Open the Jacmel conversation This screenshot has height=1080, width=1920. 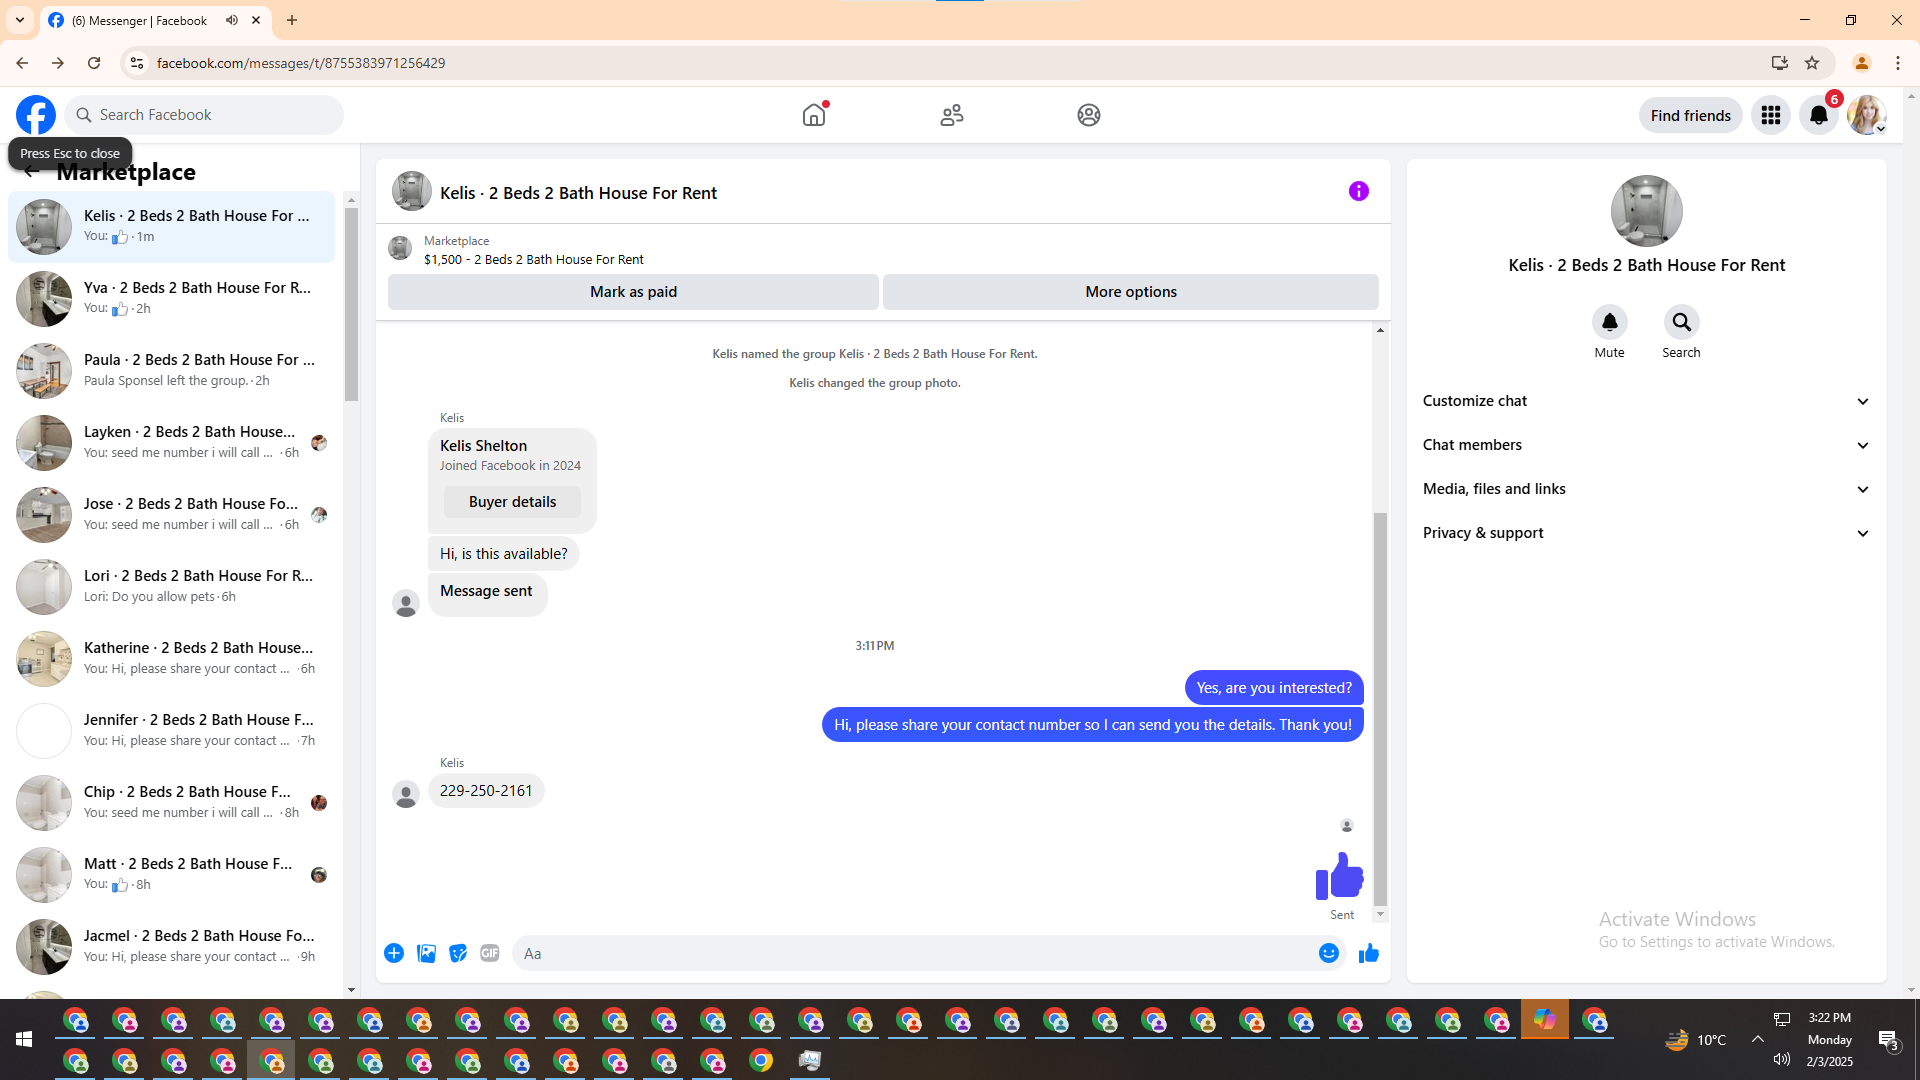click(171, 946)
